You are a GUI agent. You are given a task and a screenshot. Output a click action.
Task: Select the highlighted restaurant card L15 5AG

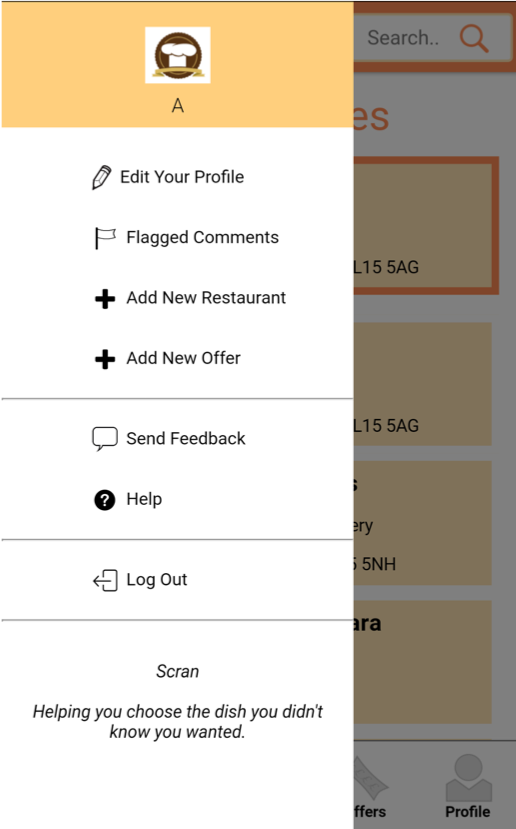(426, 225)
